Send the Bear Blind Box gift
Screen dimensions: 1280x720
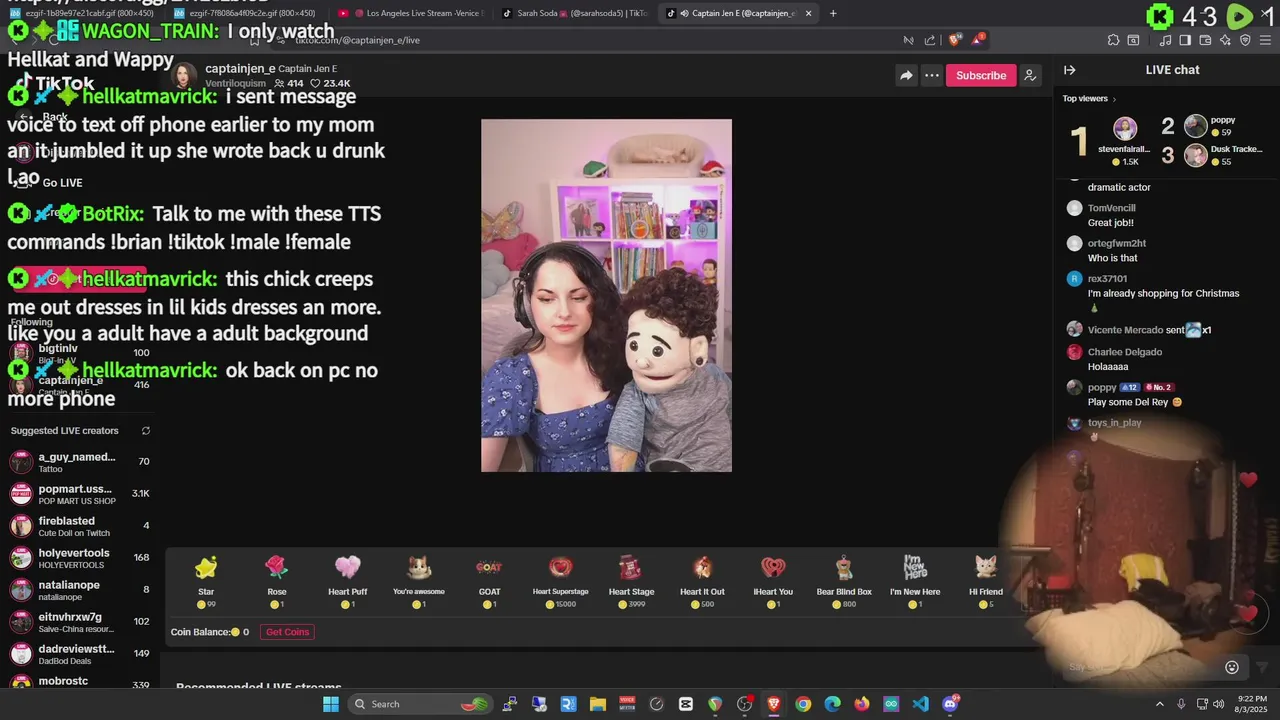pos(844,583)
